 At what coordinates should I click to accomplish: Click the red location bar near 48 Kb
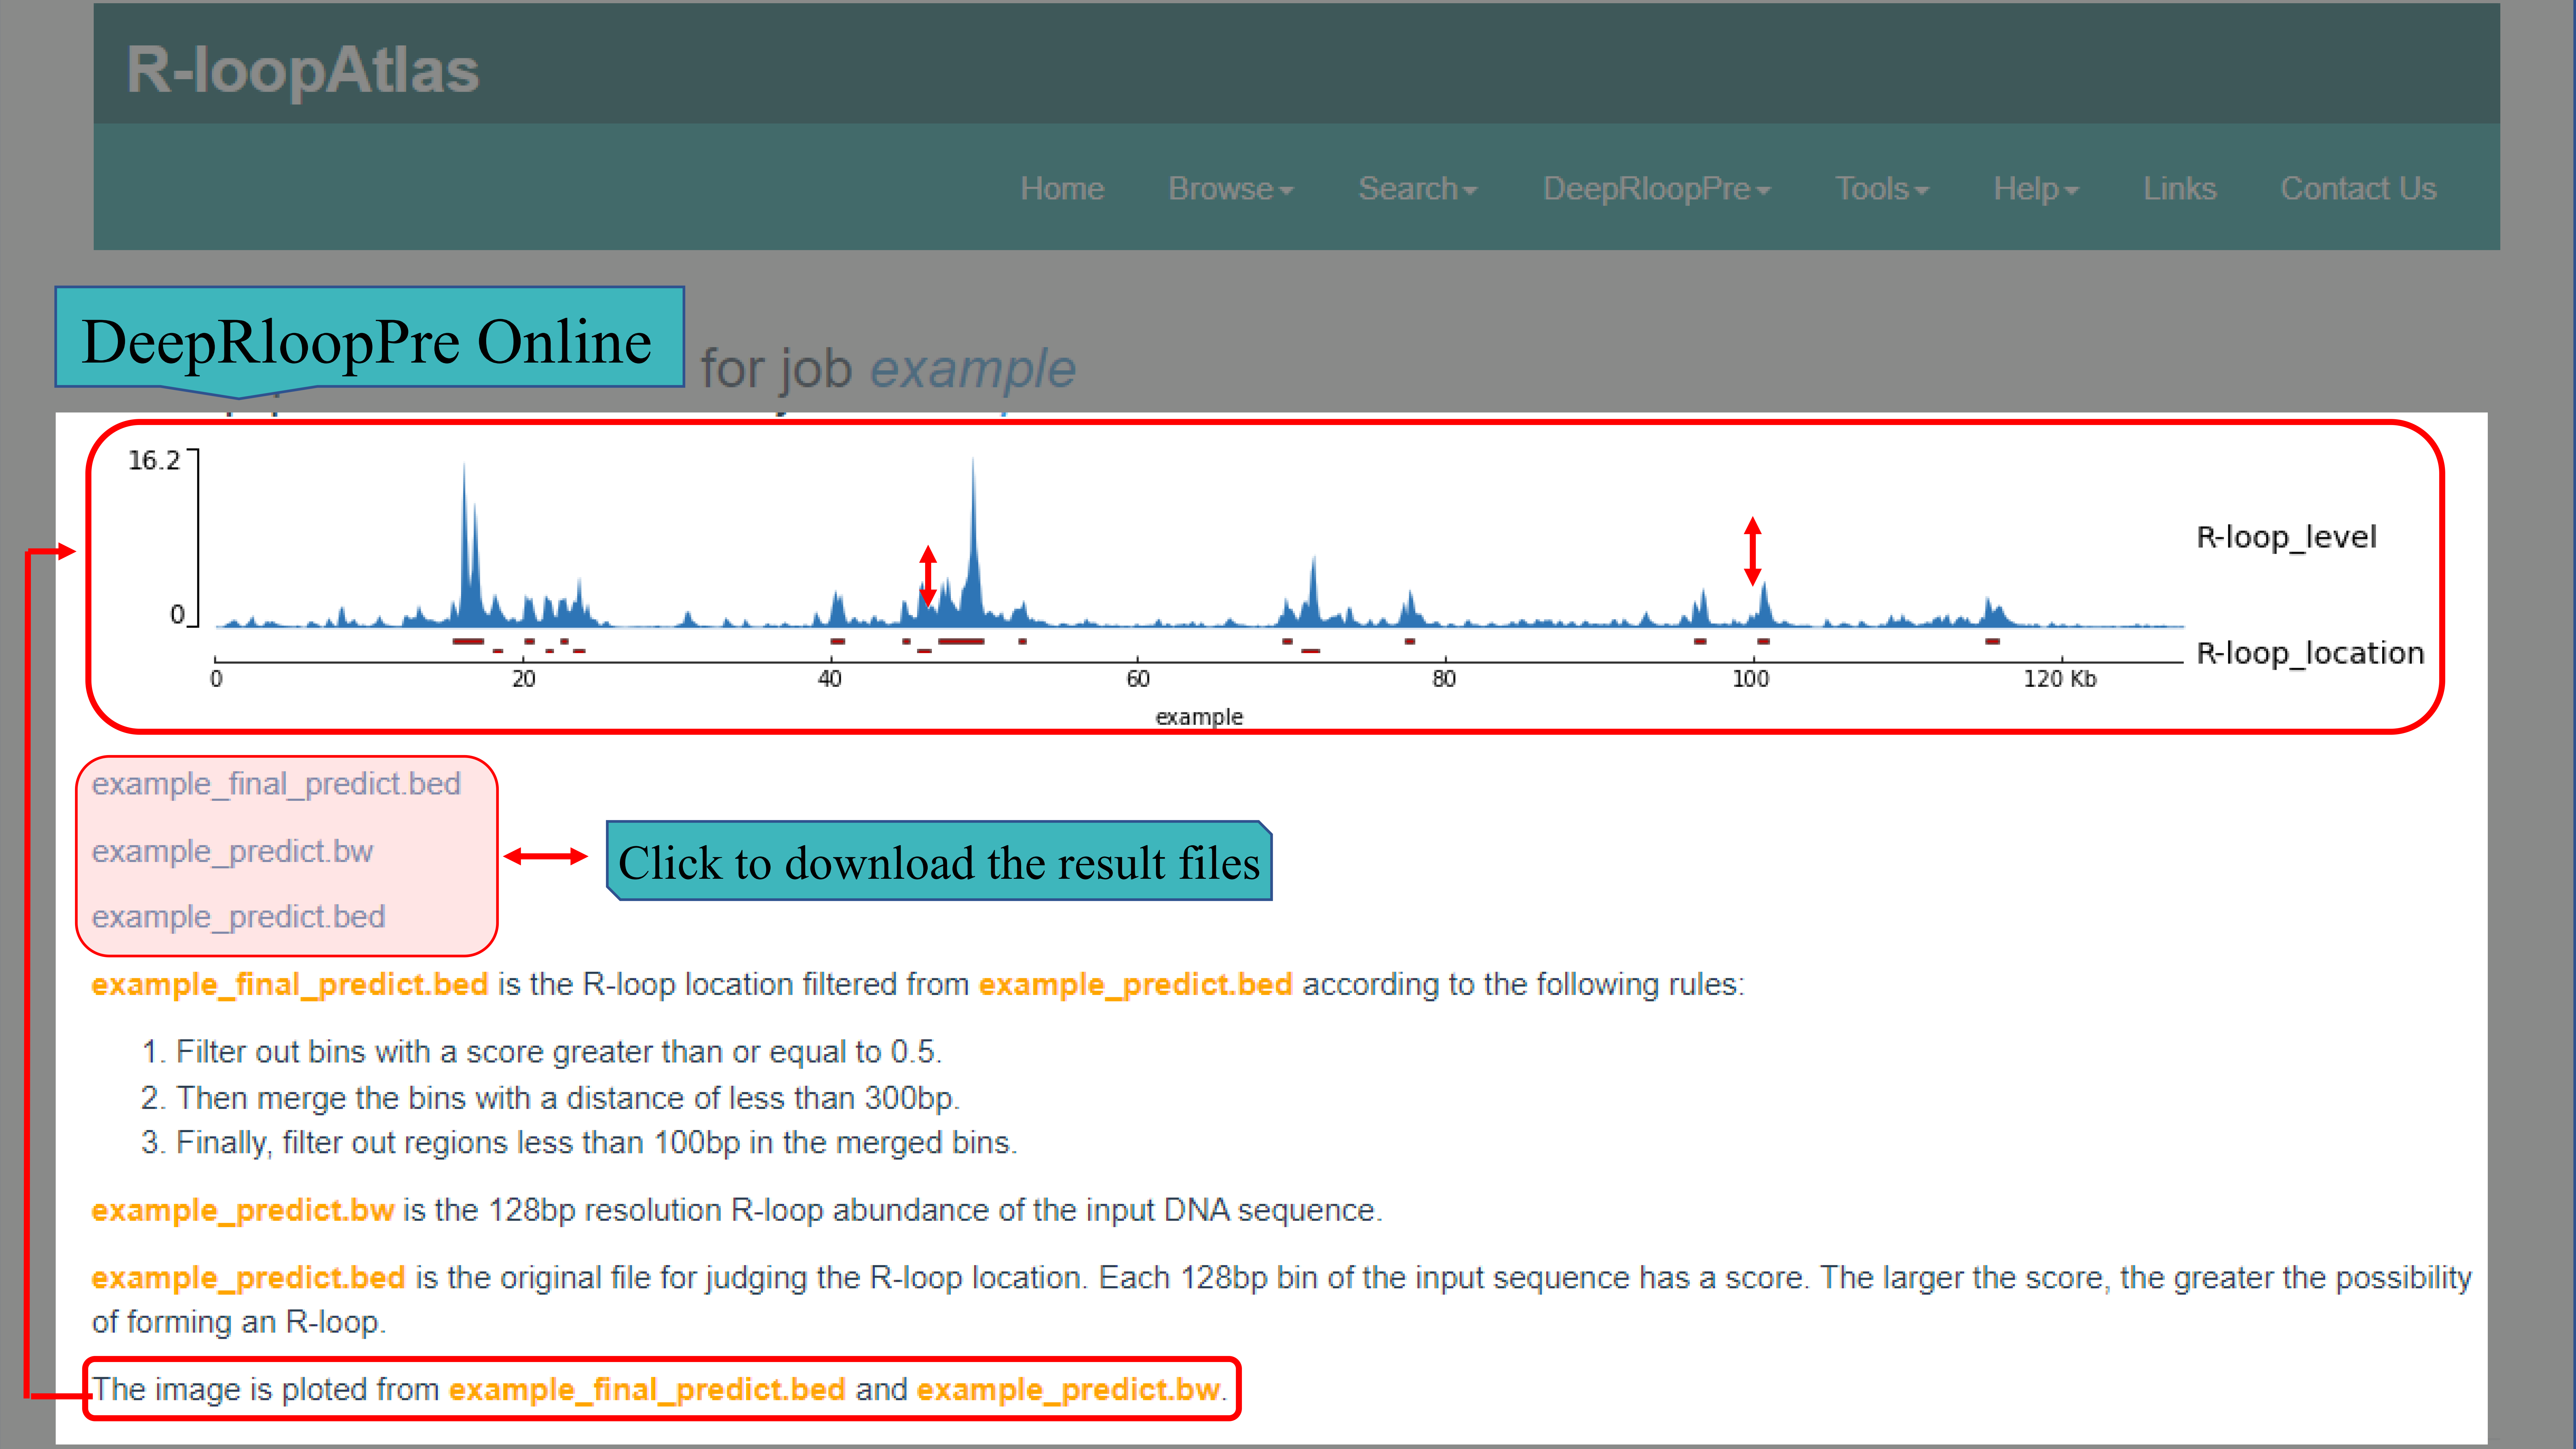961,641
